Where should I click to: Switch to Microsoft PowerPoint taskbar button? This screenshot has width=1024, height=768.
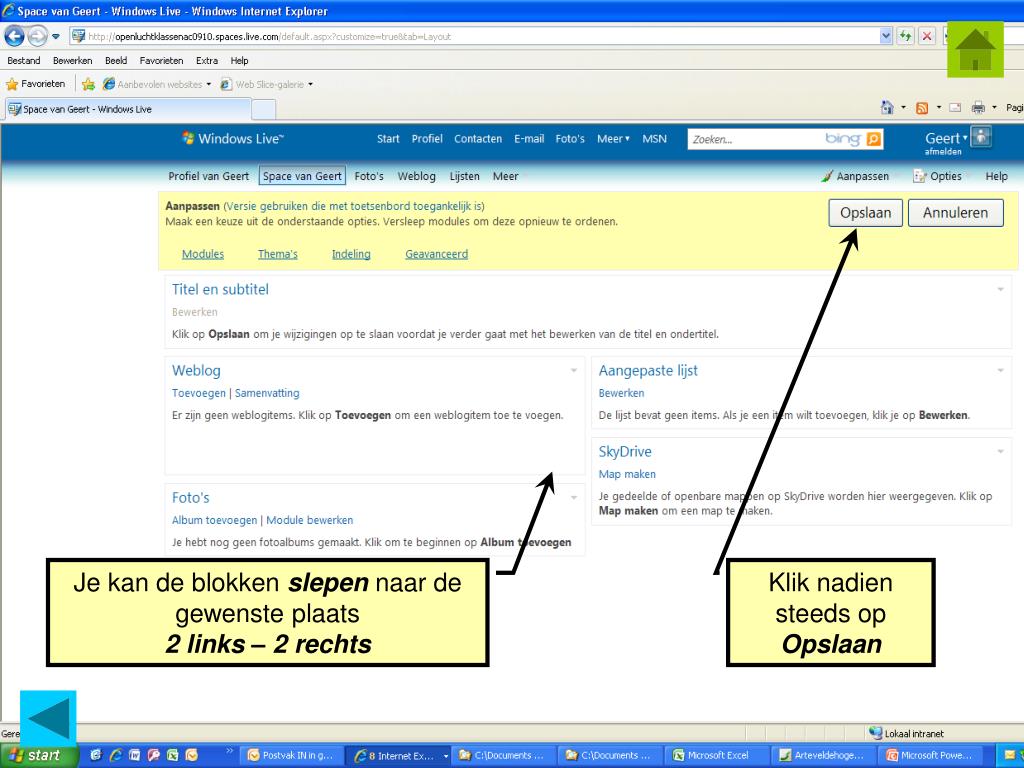931,756
